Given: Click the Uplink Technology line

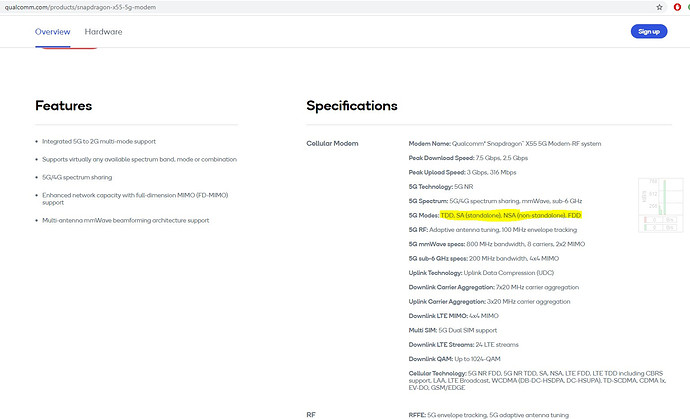Looking at the screenshot, I should pos(481,273).
